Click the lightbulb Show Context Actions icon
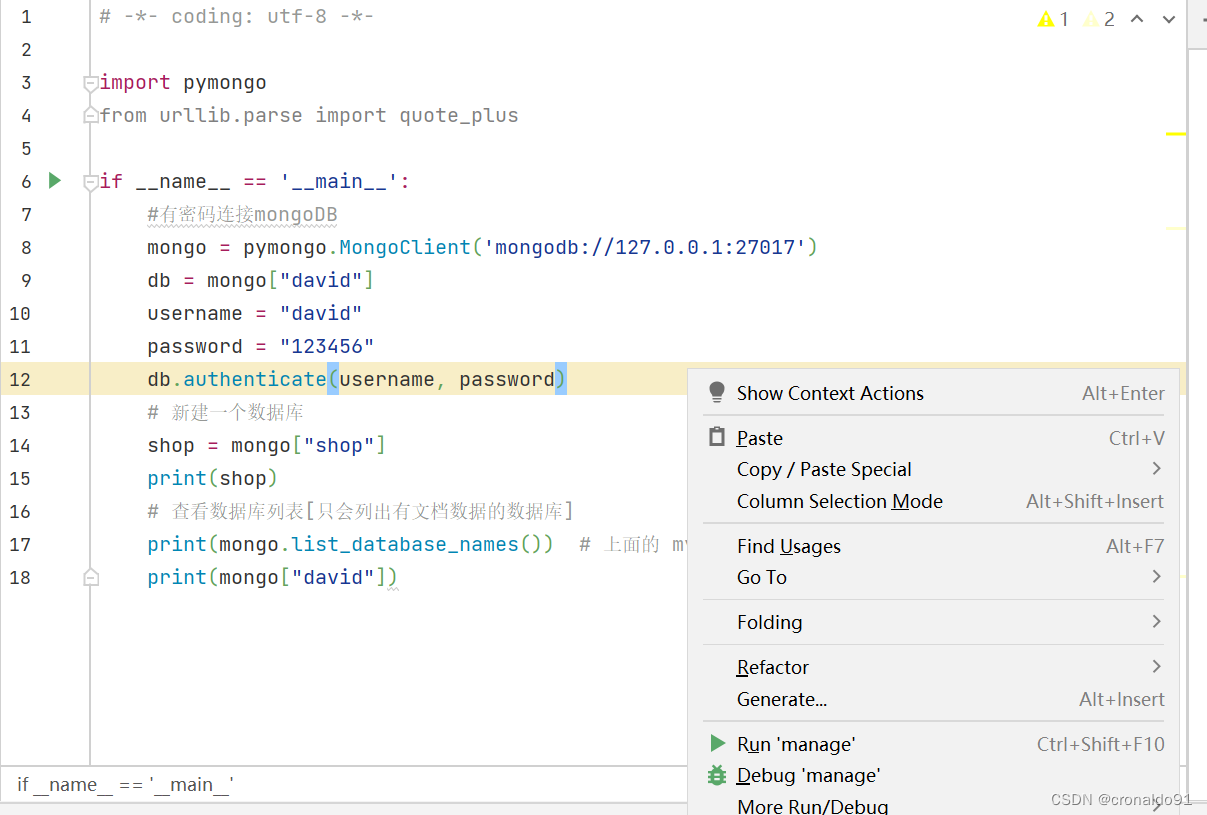The image size is (1207, 815). coord(716,393)
